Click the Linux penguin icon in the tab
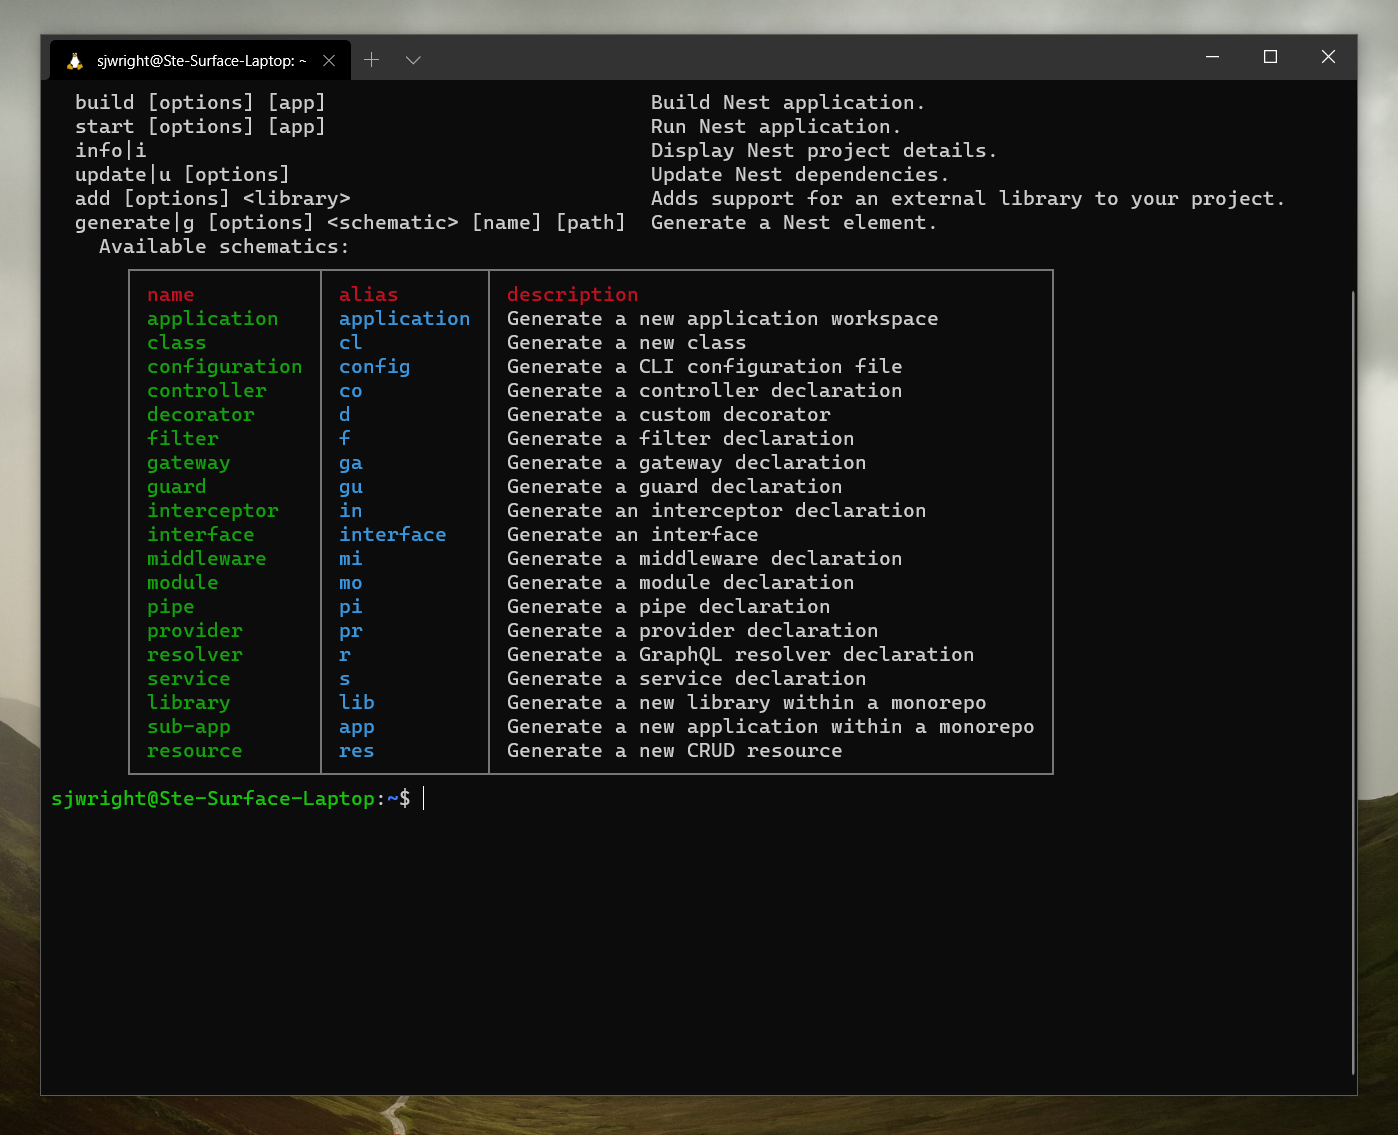Image resolution: width=1398 pixels, height=1135 pixels. [75, 61]
